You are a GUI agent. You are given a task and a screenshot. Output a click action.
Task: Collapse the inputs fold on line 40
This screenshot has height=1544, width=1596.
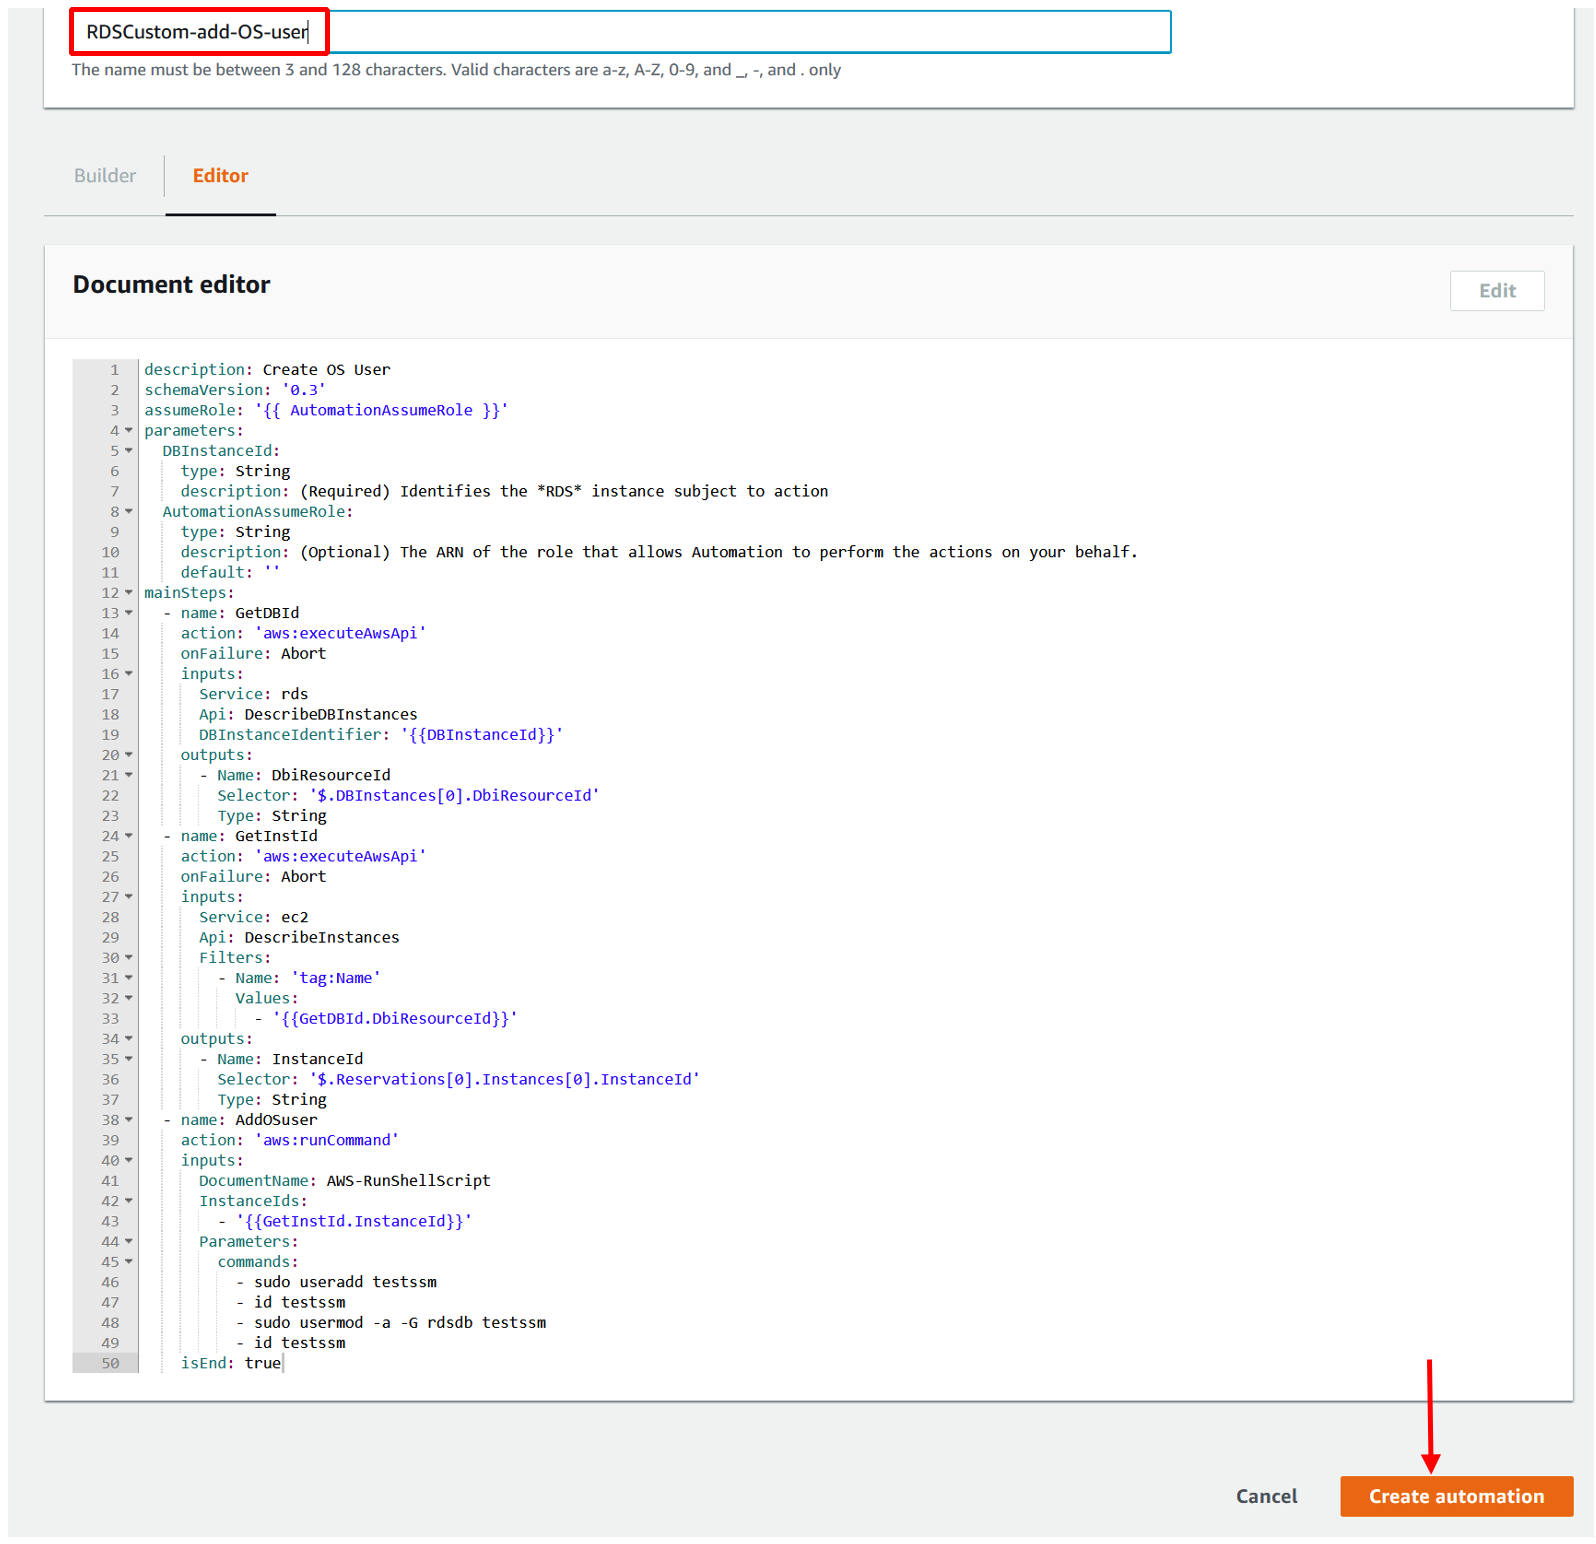129,1160
